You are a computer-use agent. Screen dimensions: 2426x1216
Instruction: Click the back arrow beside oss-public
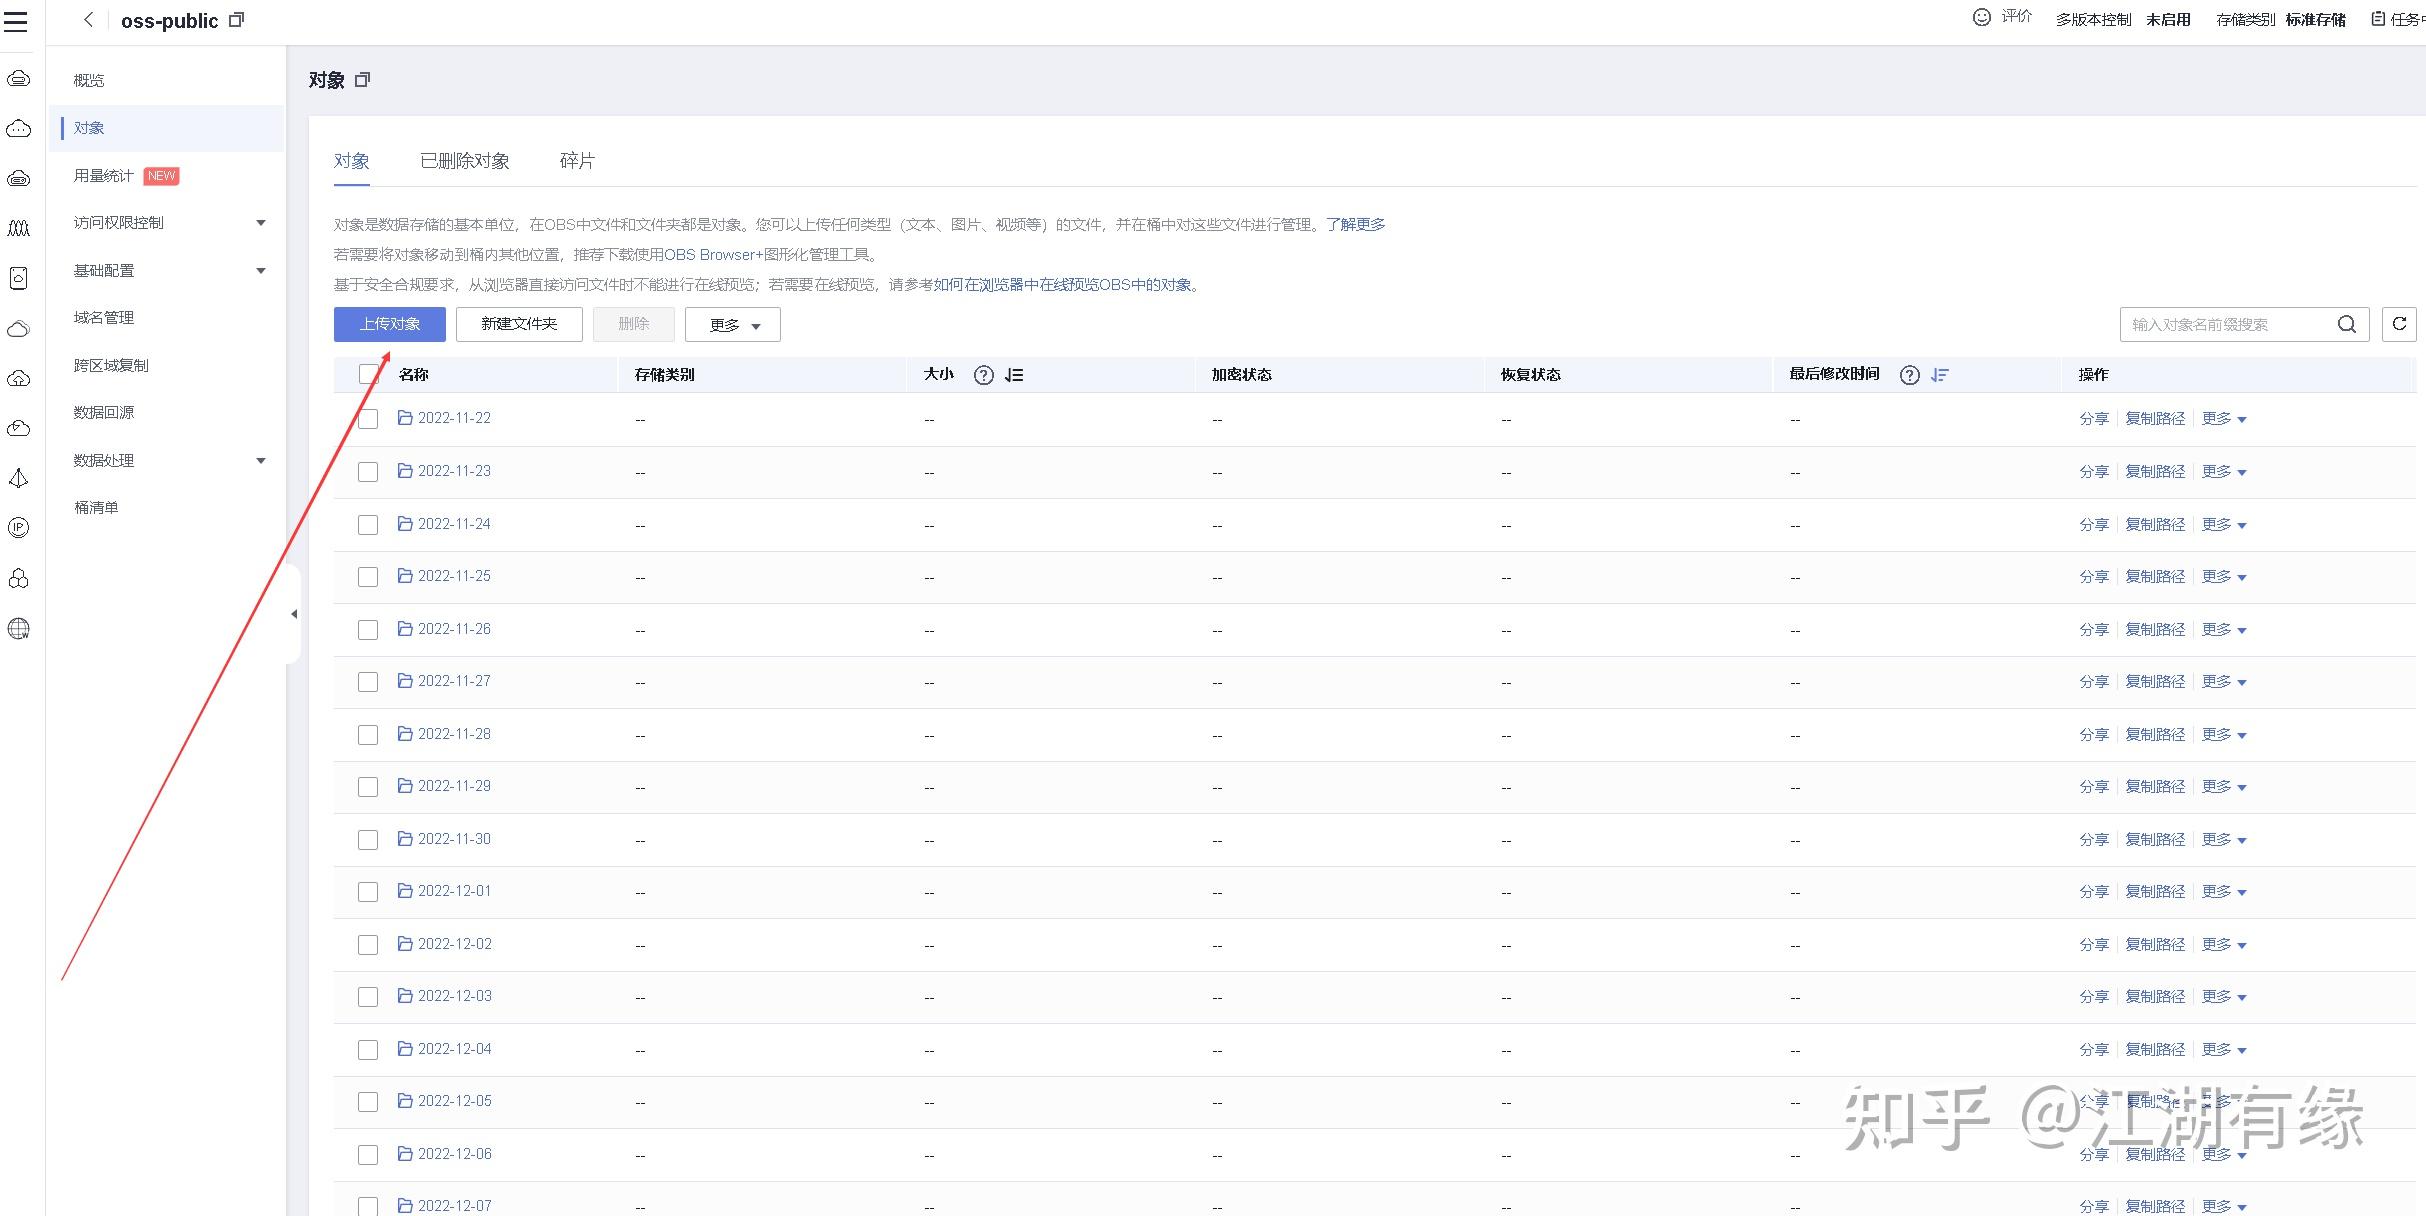coord(88,20)
